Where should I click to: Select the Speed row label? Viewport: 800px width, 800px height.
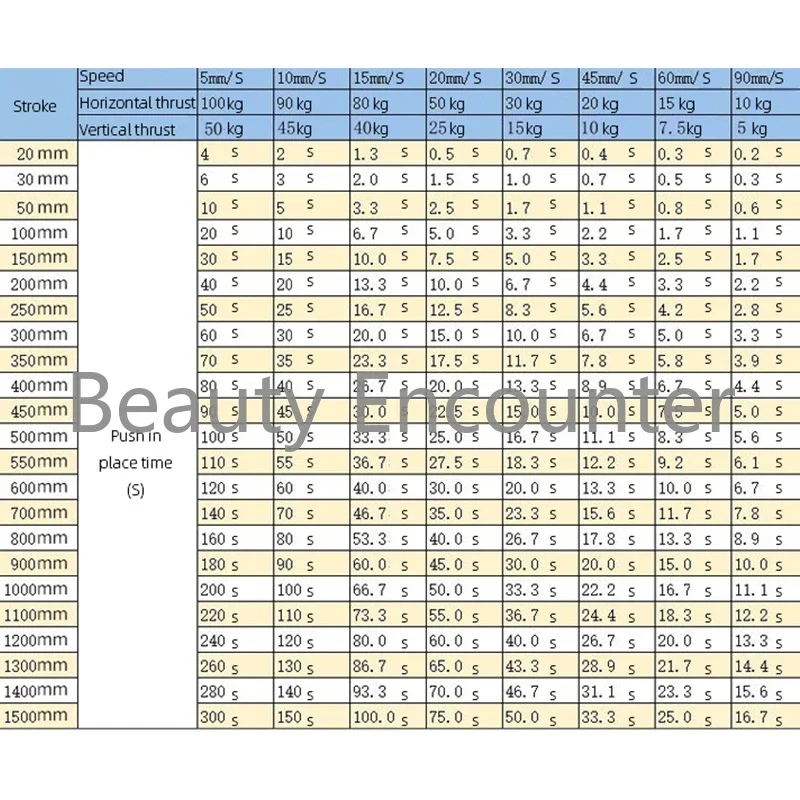click(x=137, y=78)
